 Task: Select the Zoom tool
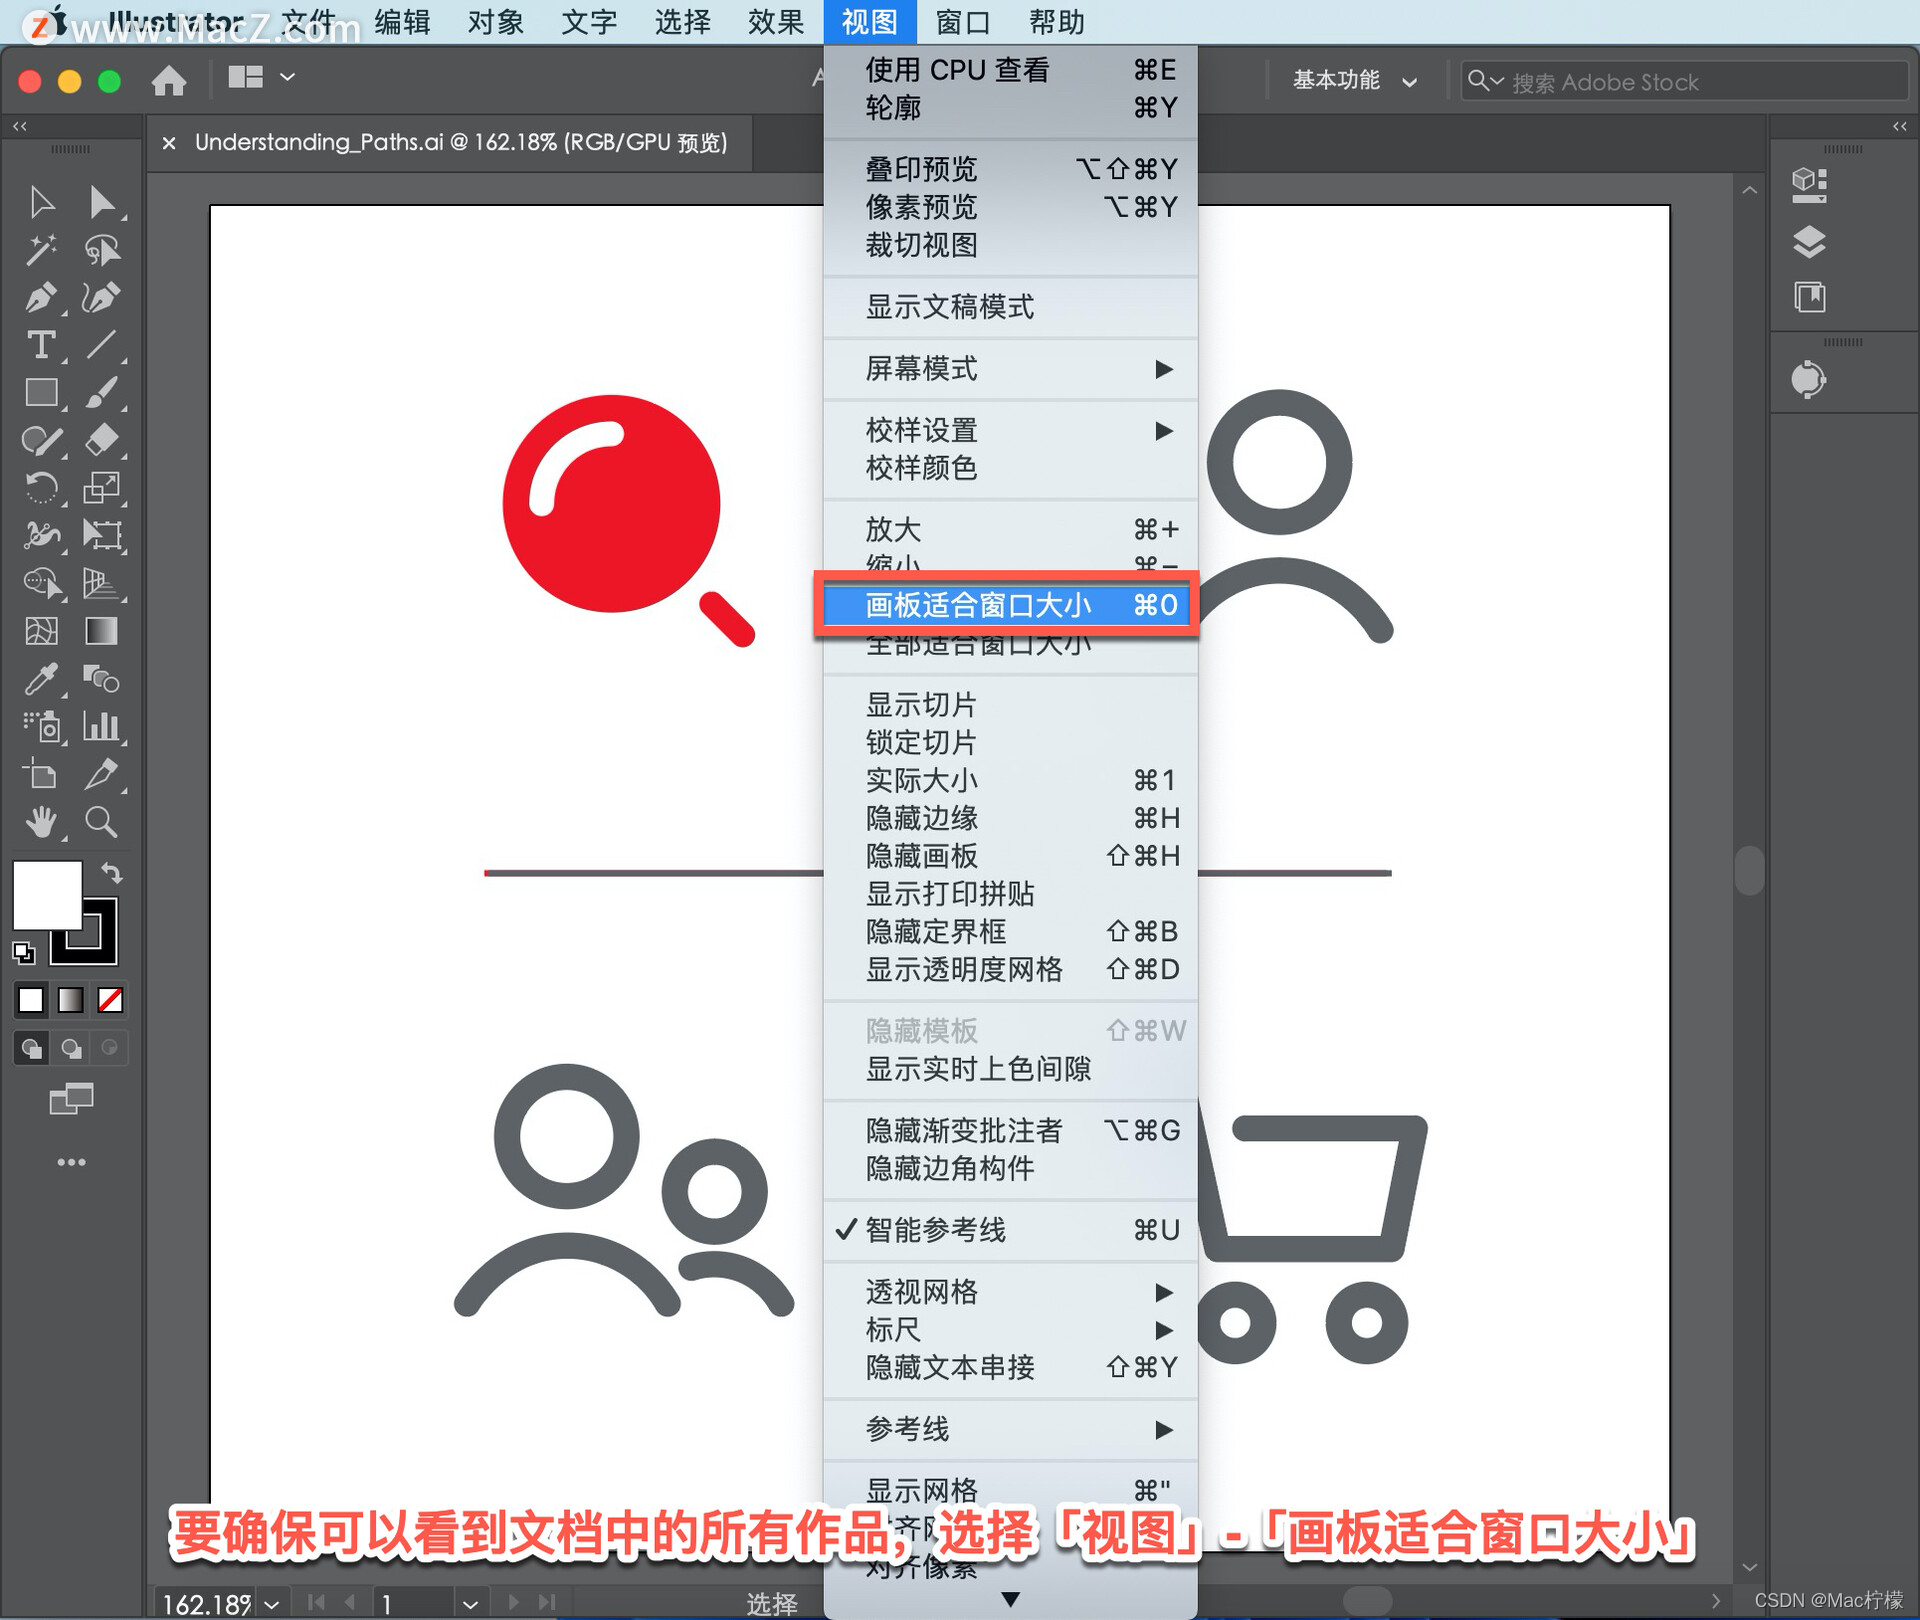(101, 822)
